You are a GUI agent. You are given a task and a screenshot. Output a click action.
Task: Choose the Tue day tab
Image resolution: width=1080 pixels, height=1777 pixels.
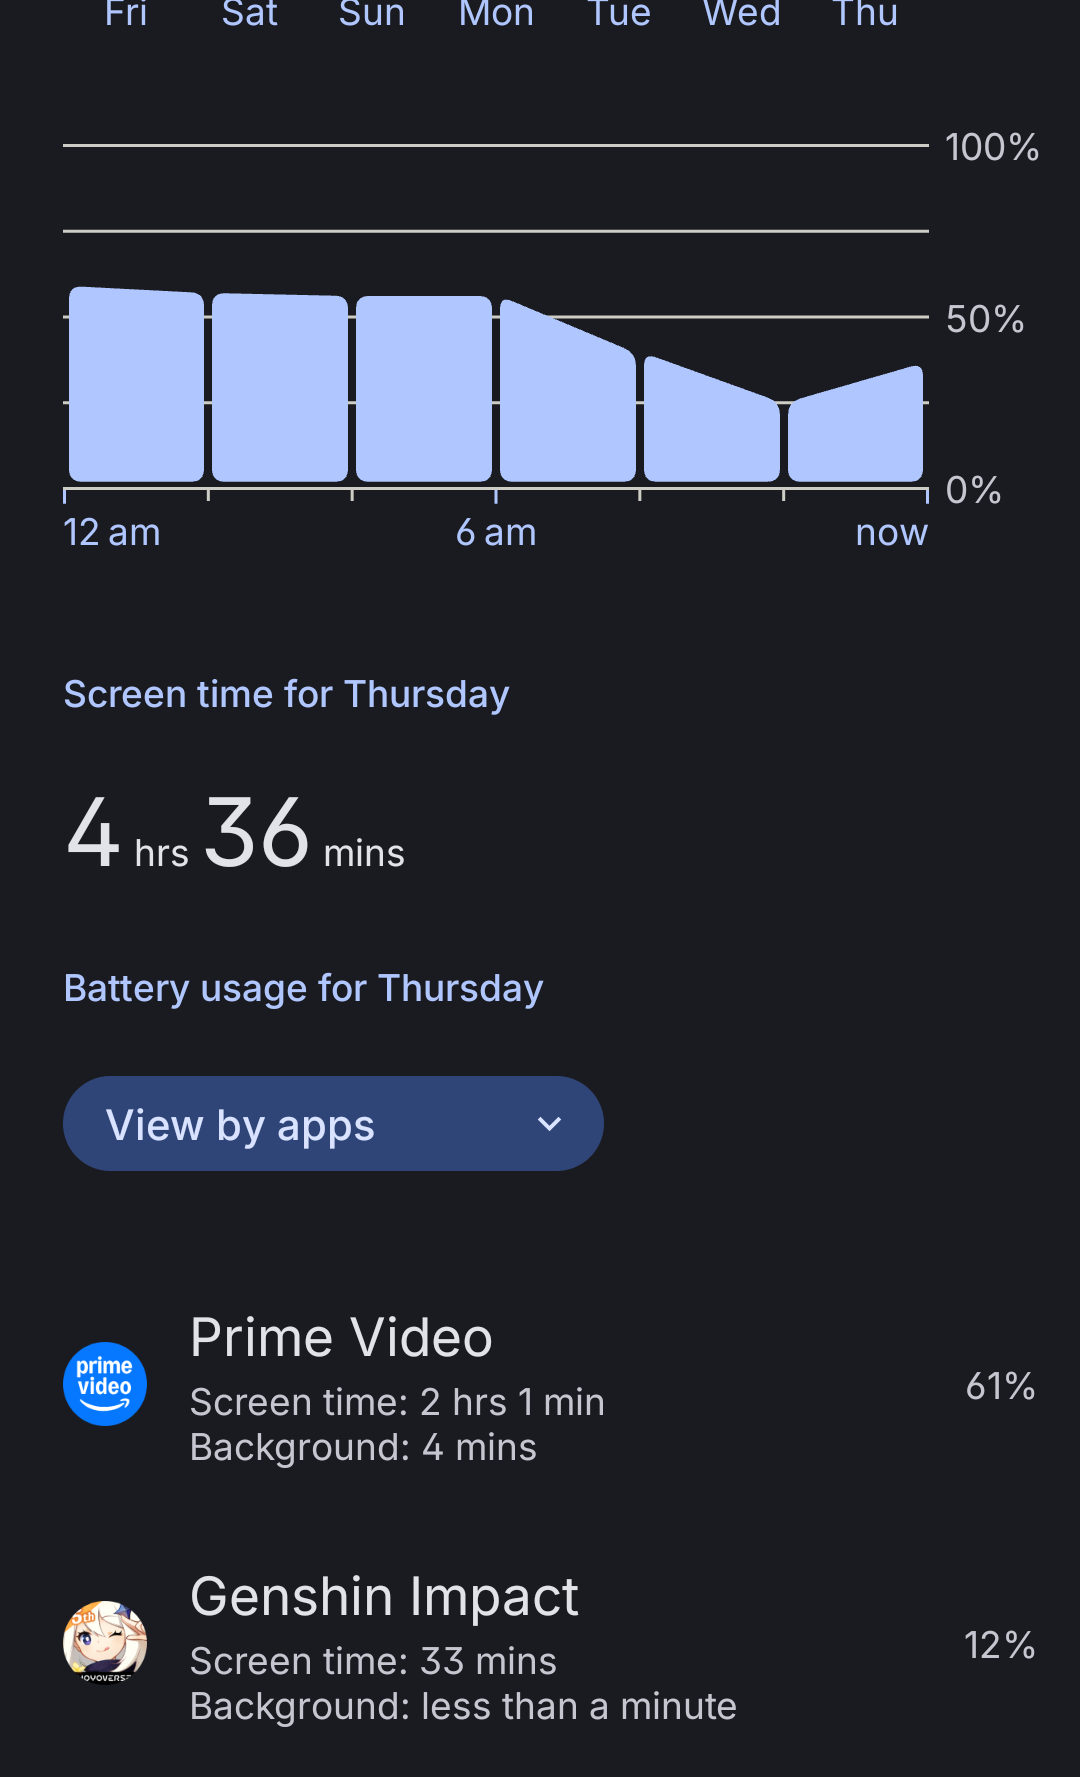619,14
